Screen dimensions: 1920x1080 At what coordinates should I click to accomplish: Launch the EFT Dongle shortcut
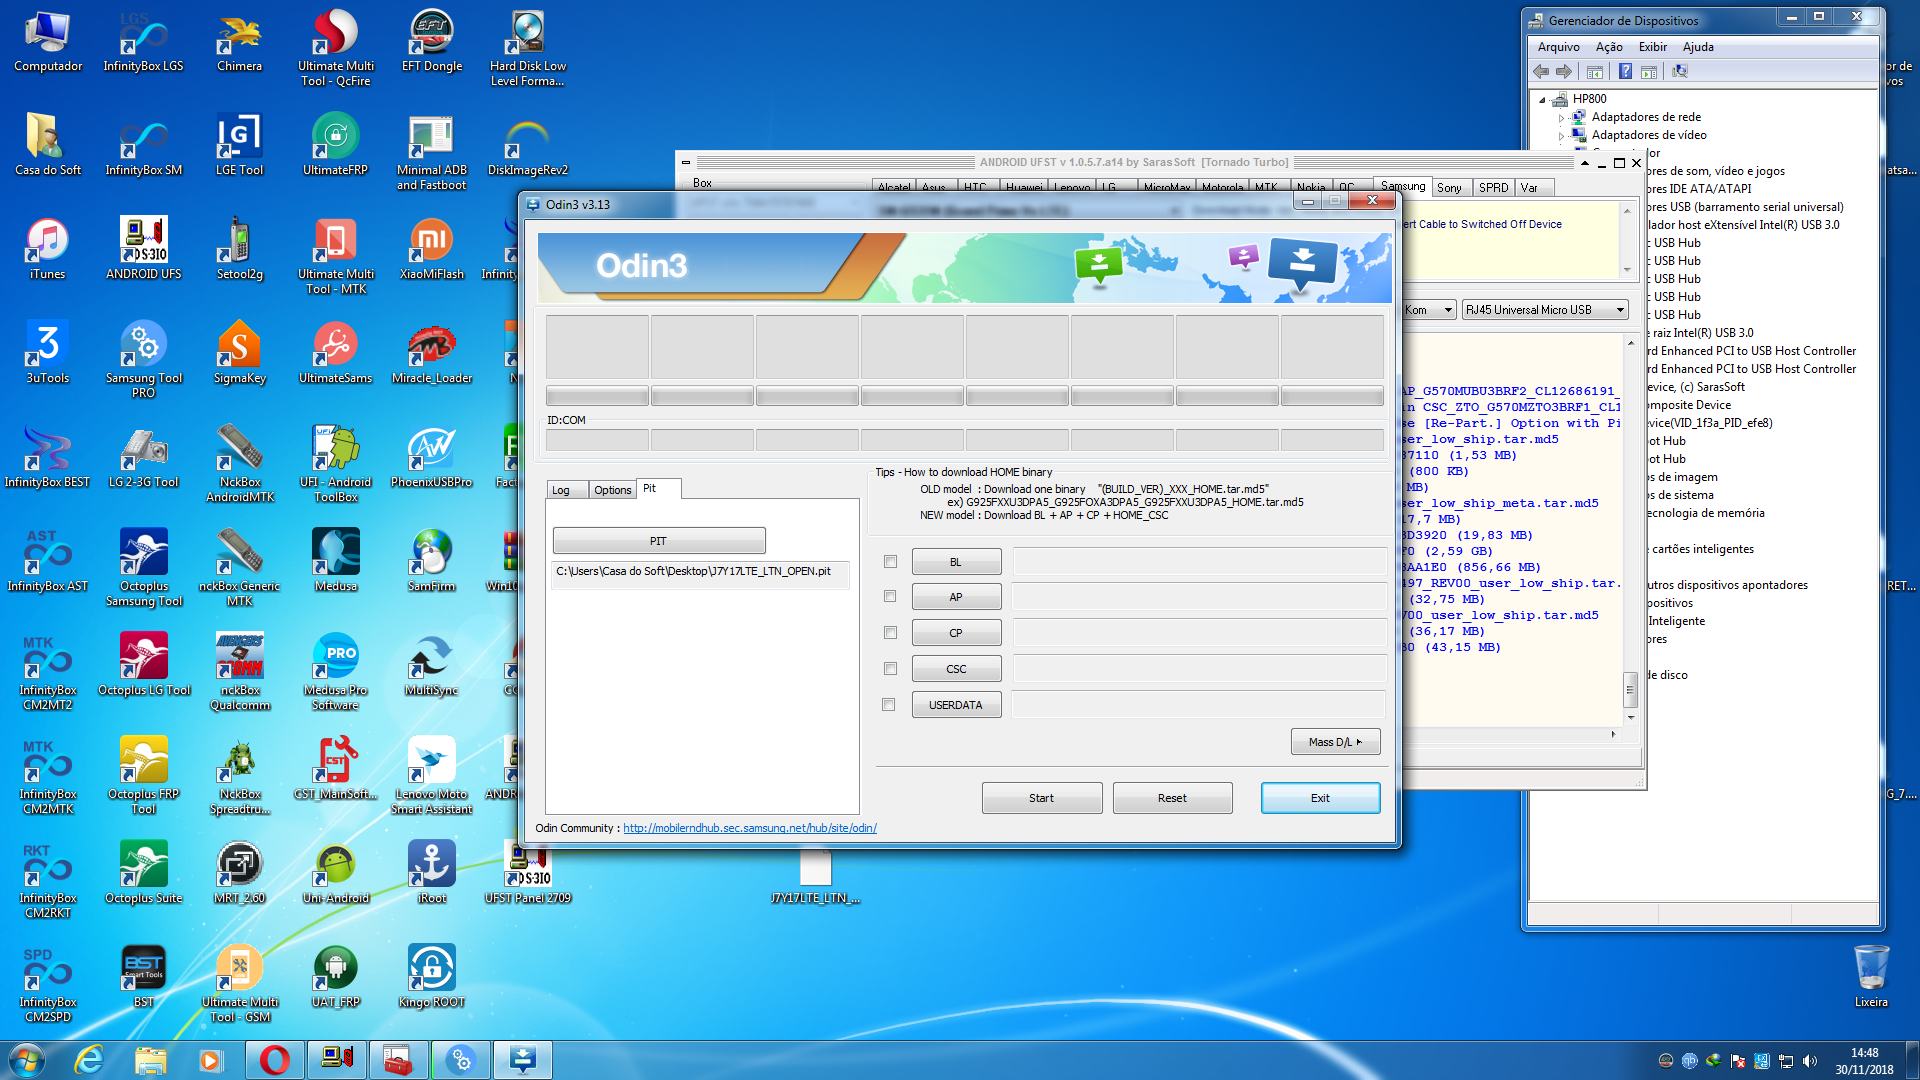pos(432,42)
